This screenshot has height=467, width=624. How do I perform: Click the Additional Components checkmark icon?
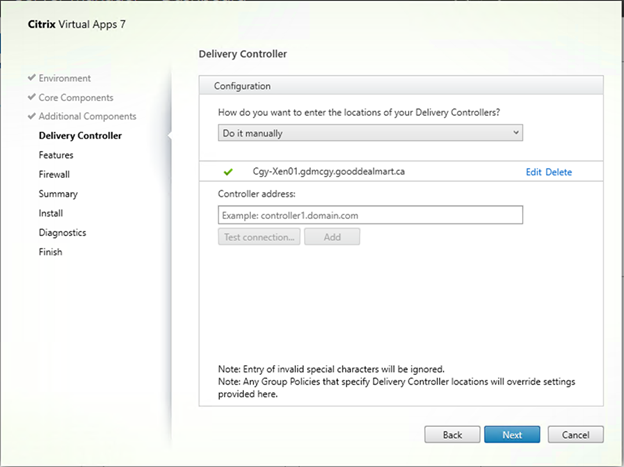coord(31,116)
